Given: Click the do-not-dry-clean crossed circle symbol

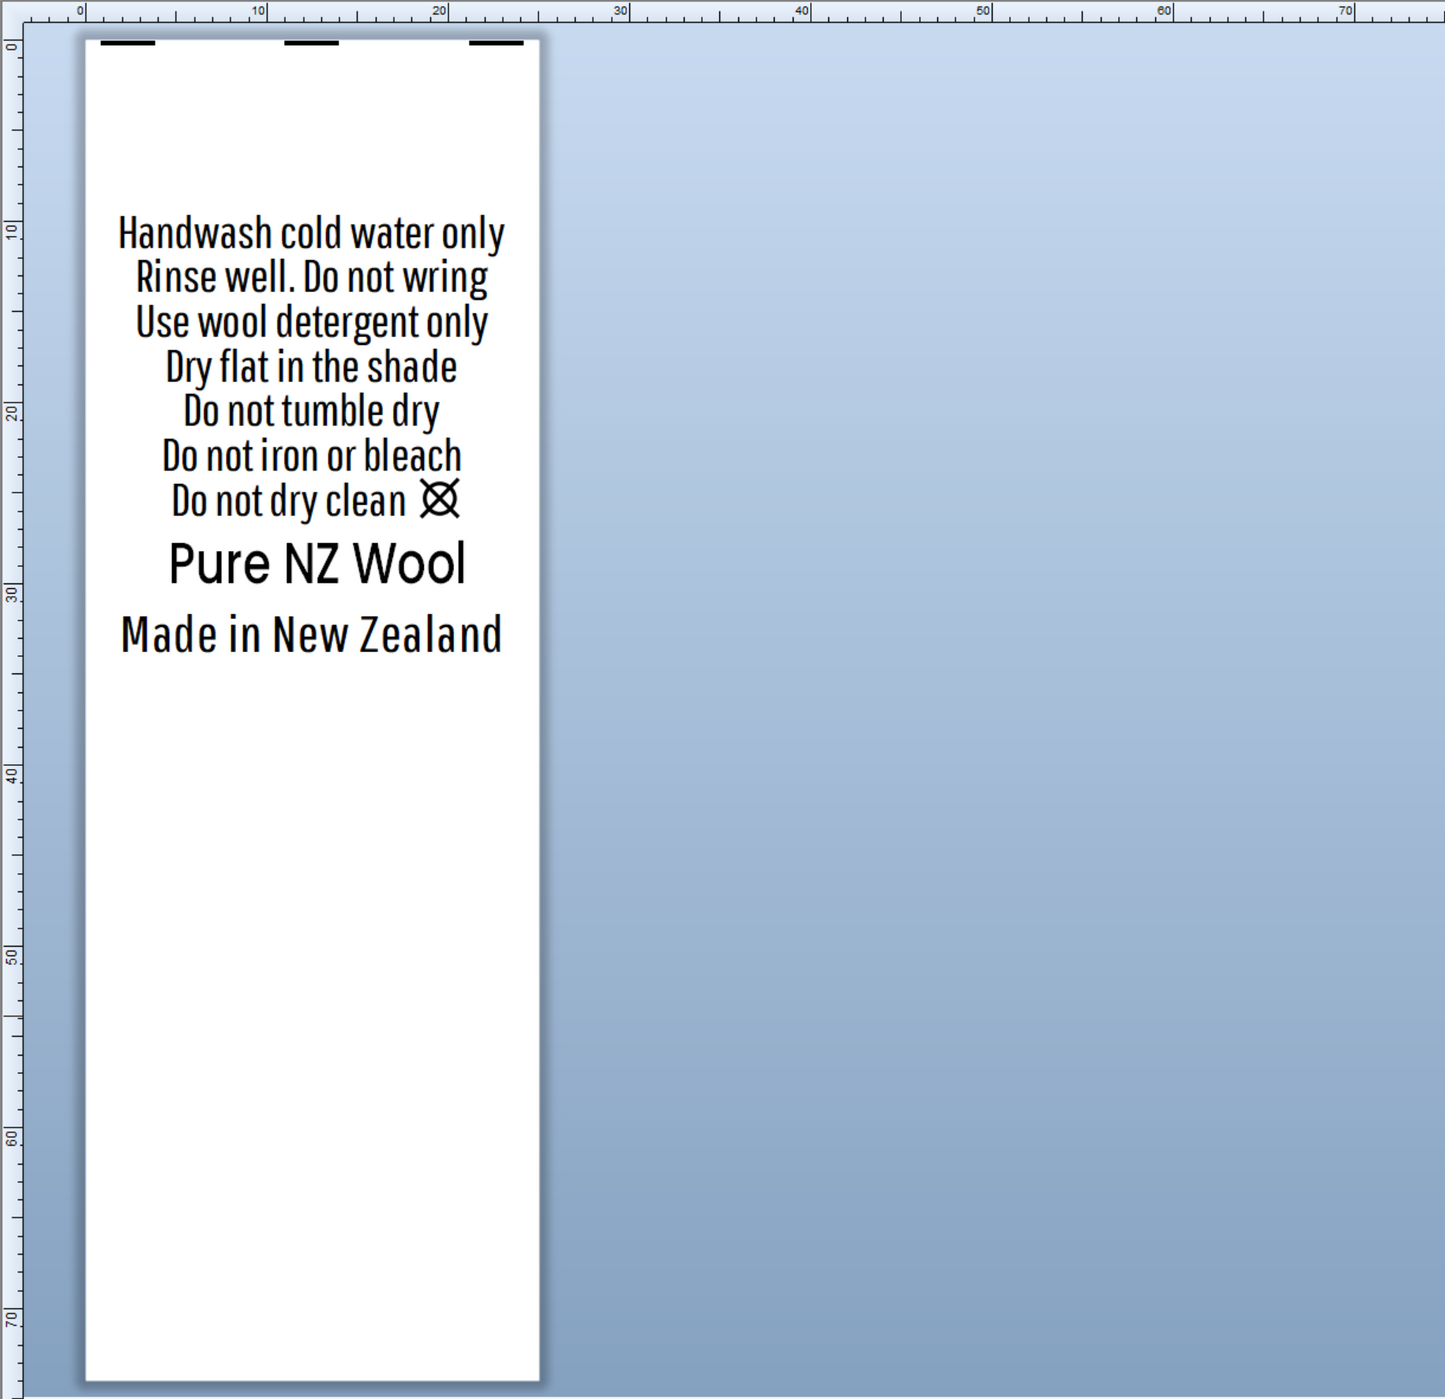Looking at the screenshot, I should (439, 498).
